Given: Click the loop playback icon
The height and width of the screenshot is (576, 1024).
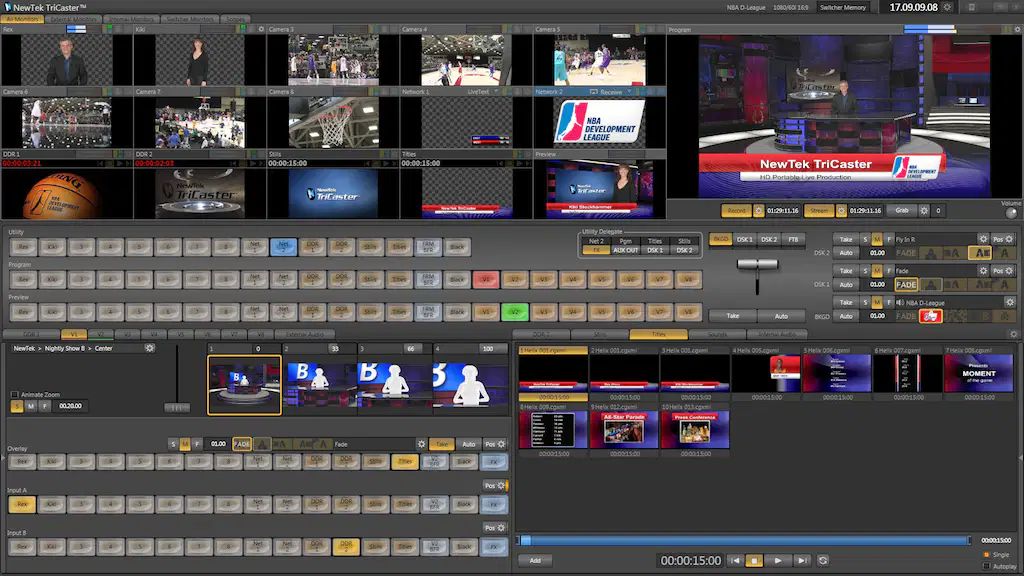Looking at the screenshot, I should pyautogui.click(x=823, y=560).
